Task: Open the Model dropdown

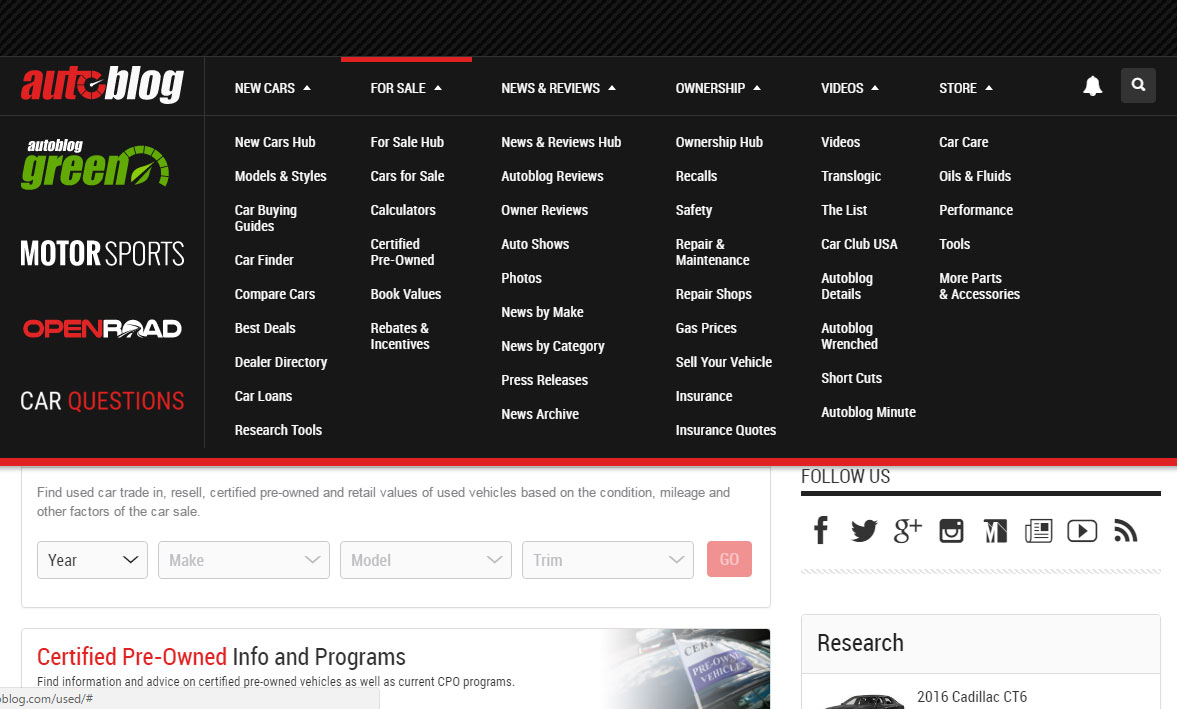Action: click(426, 560)
